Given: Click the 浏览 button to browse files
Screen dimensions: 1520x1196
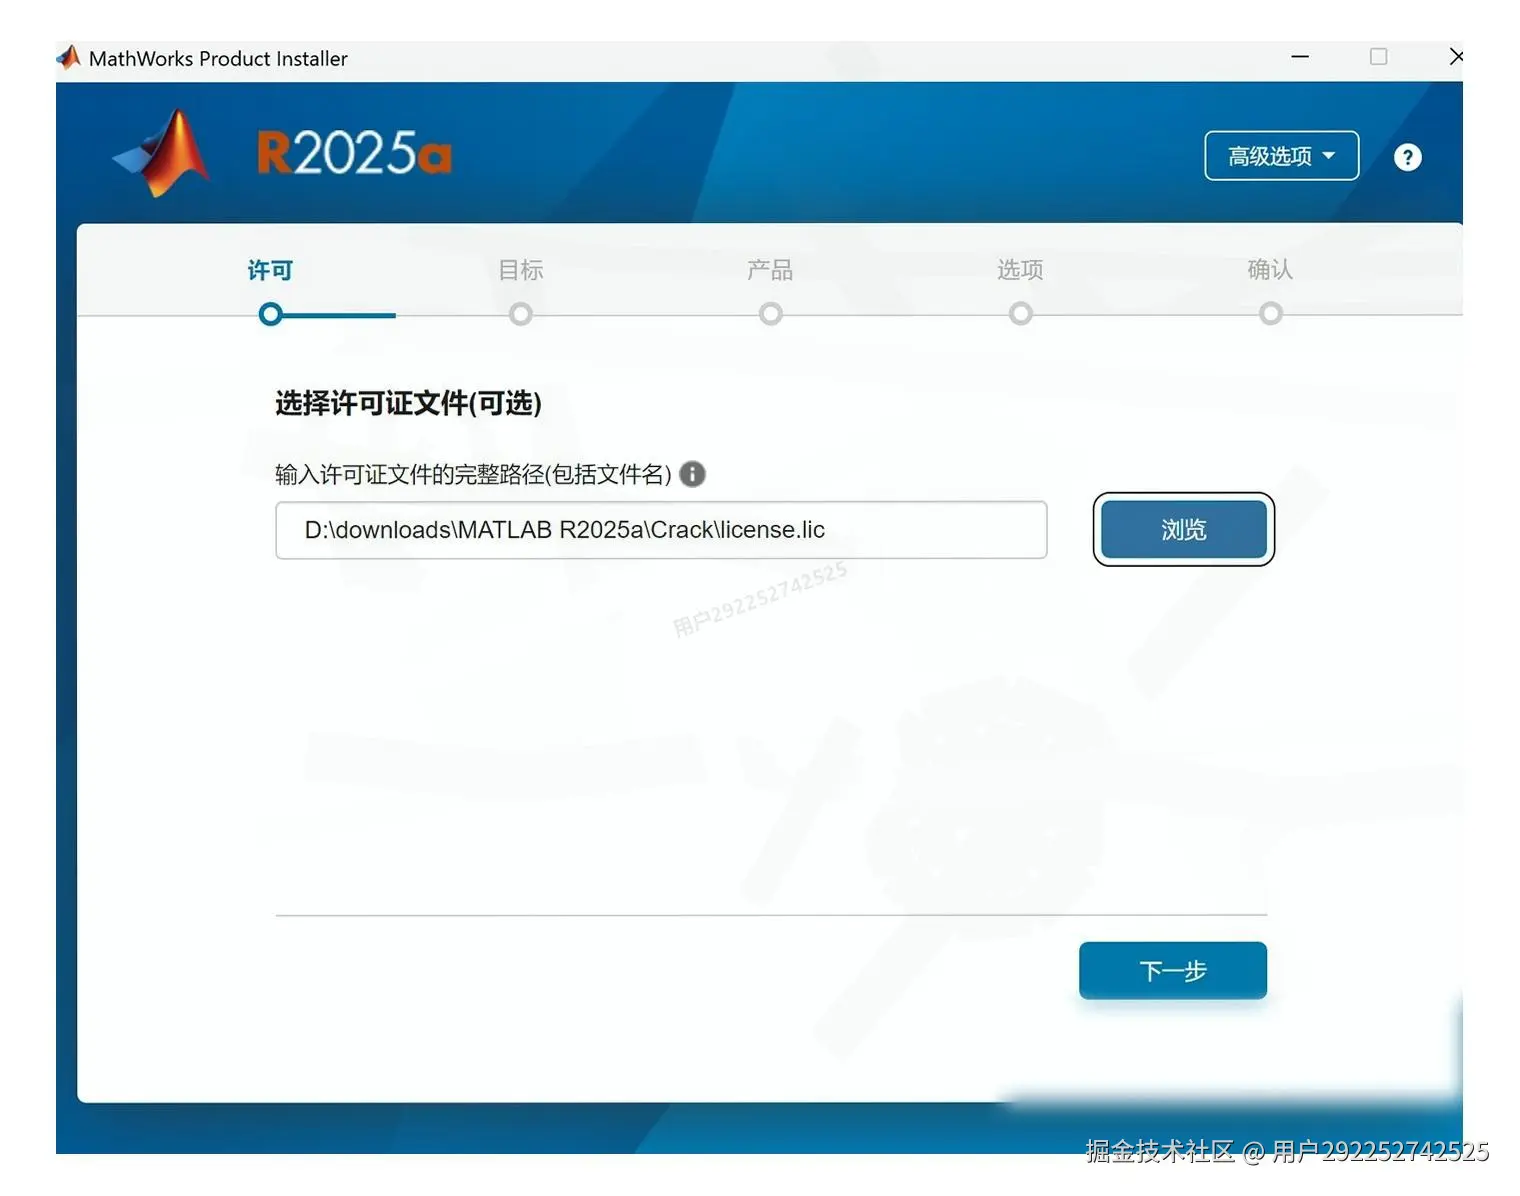Looking at the screenshot, I should pos(1183,530).
